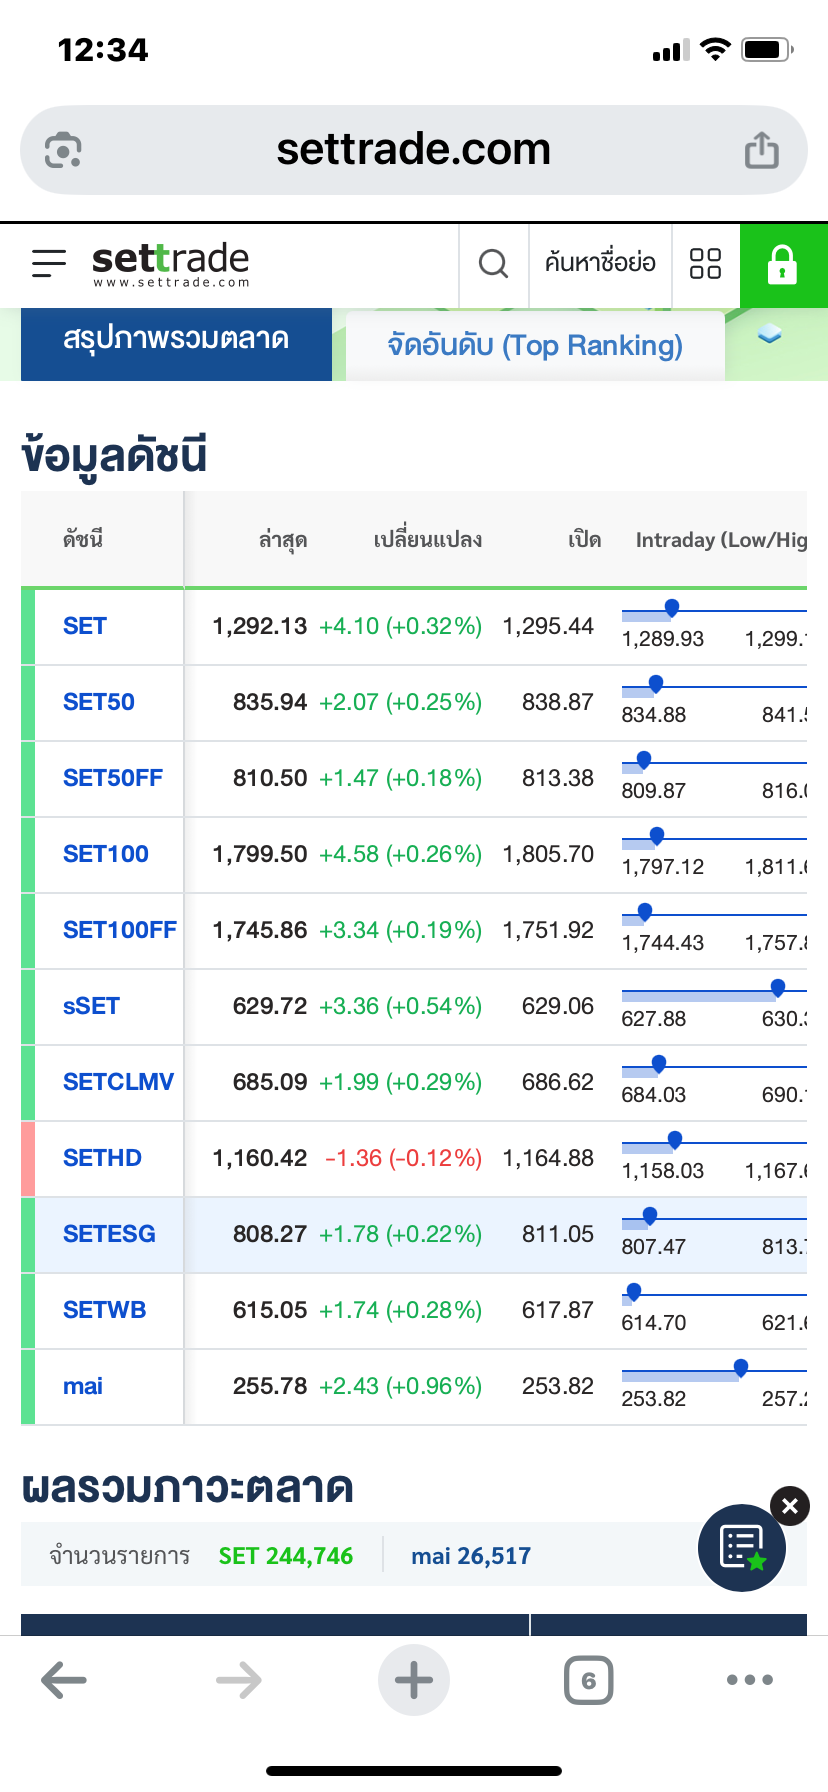Image resolution: width=828 pixels, height=1792 pixels.
Task: Open the hamburger navigation menu
Action: click(x=48, y=264)
